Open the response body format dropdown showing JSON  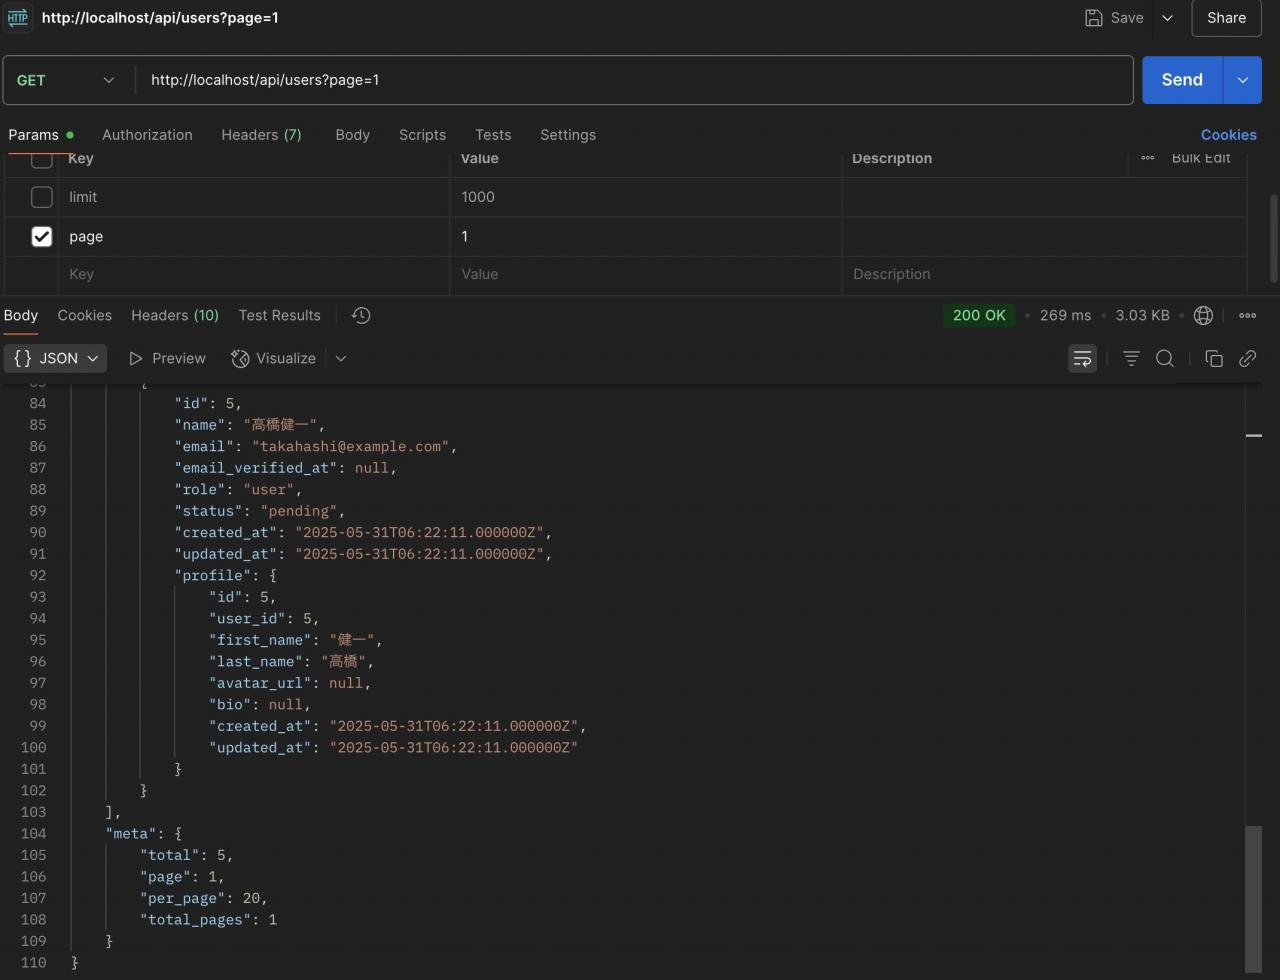click(x=55, y=358)
